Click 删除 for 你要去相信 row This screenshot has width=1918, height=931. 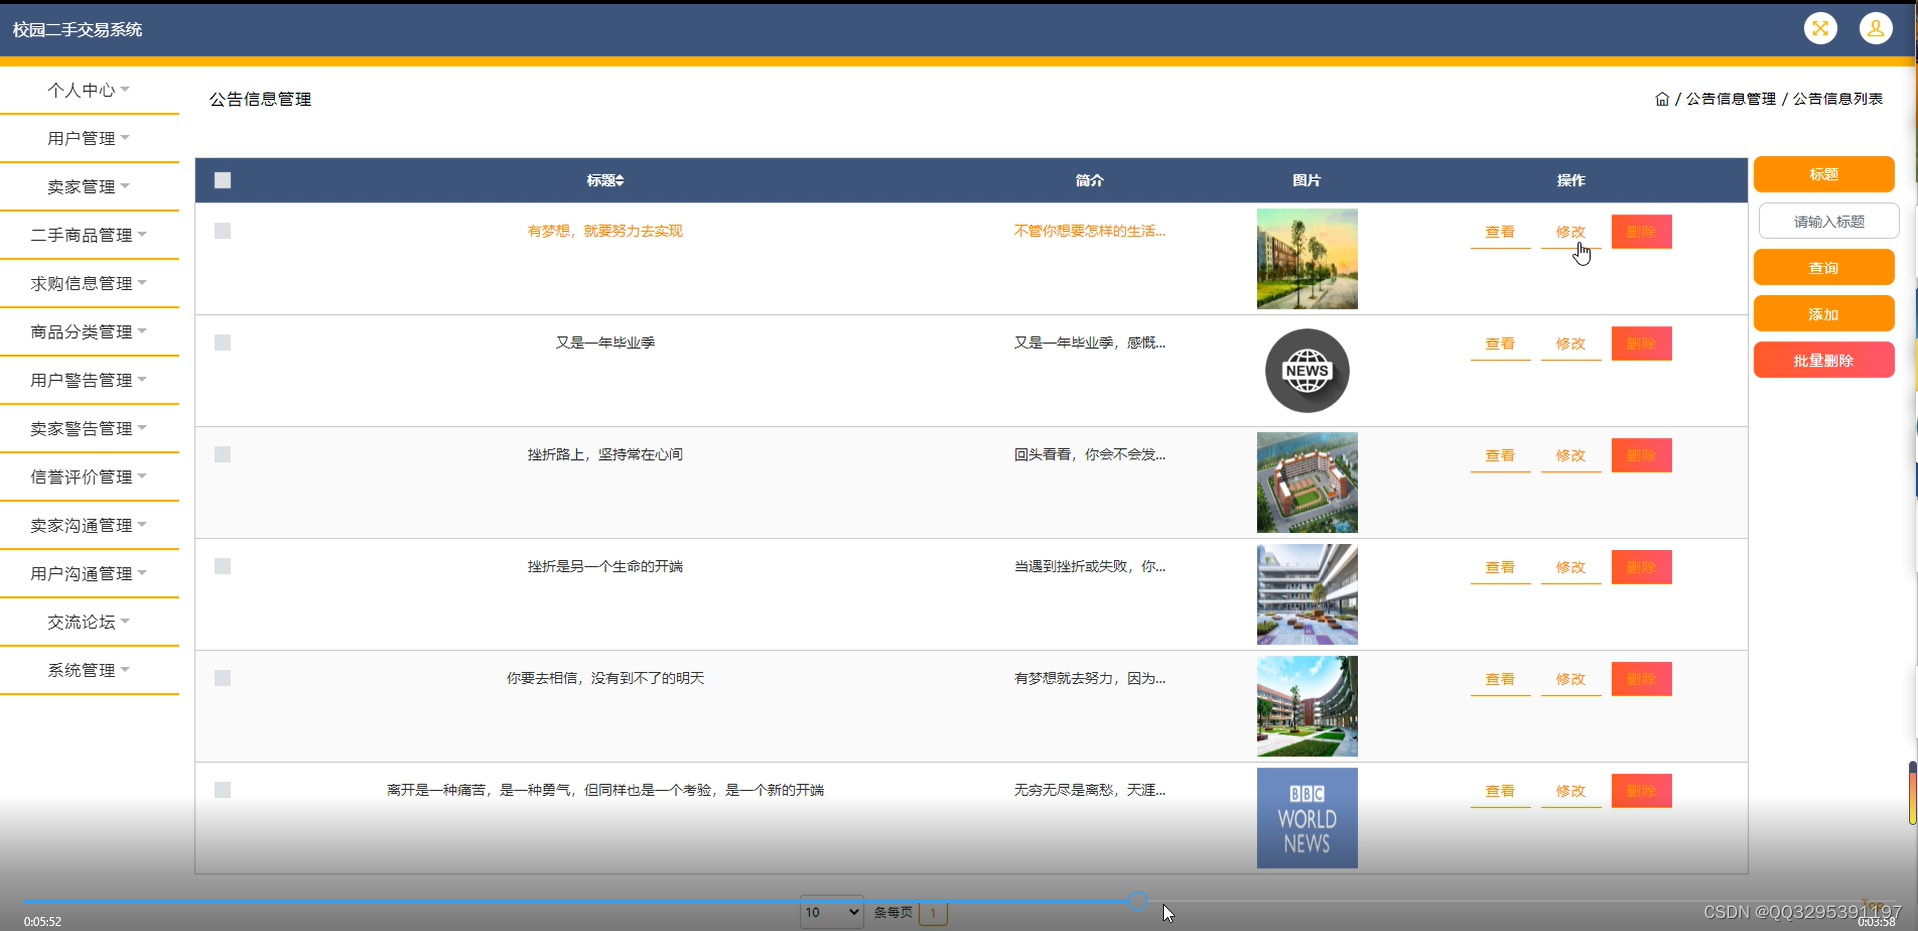pyautogui.click(x=1641, y=680)
